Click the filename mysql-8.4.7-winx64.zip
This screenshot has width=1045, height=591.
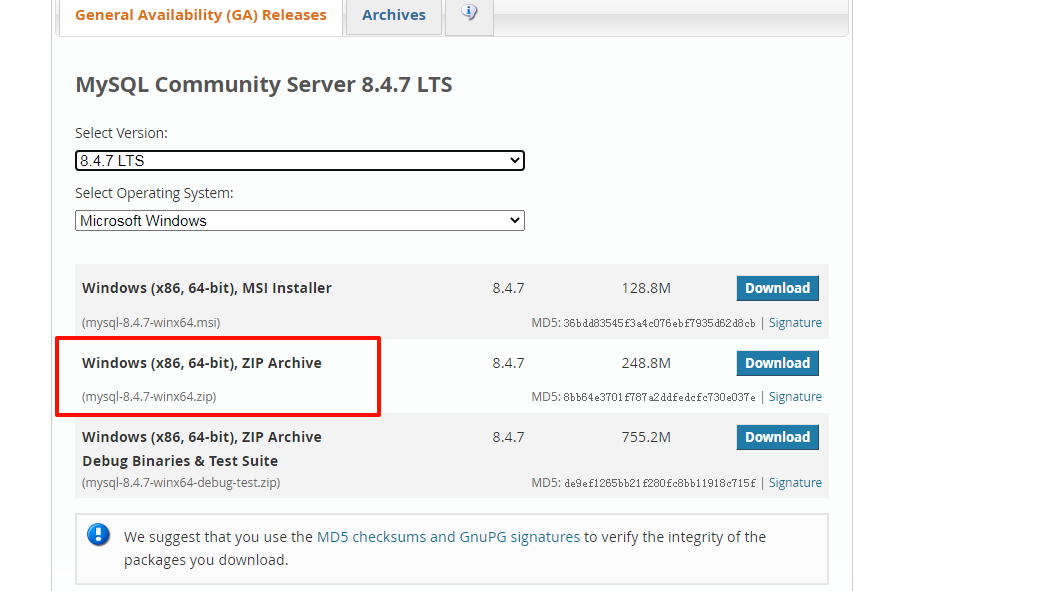click(x=149, y=396)
